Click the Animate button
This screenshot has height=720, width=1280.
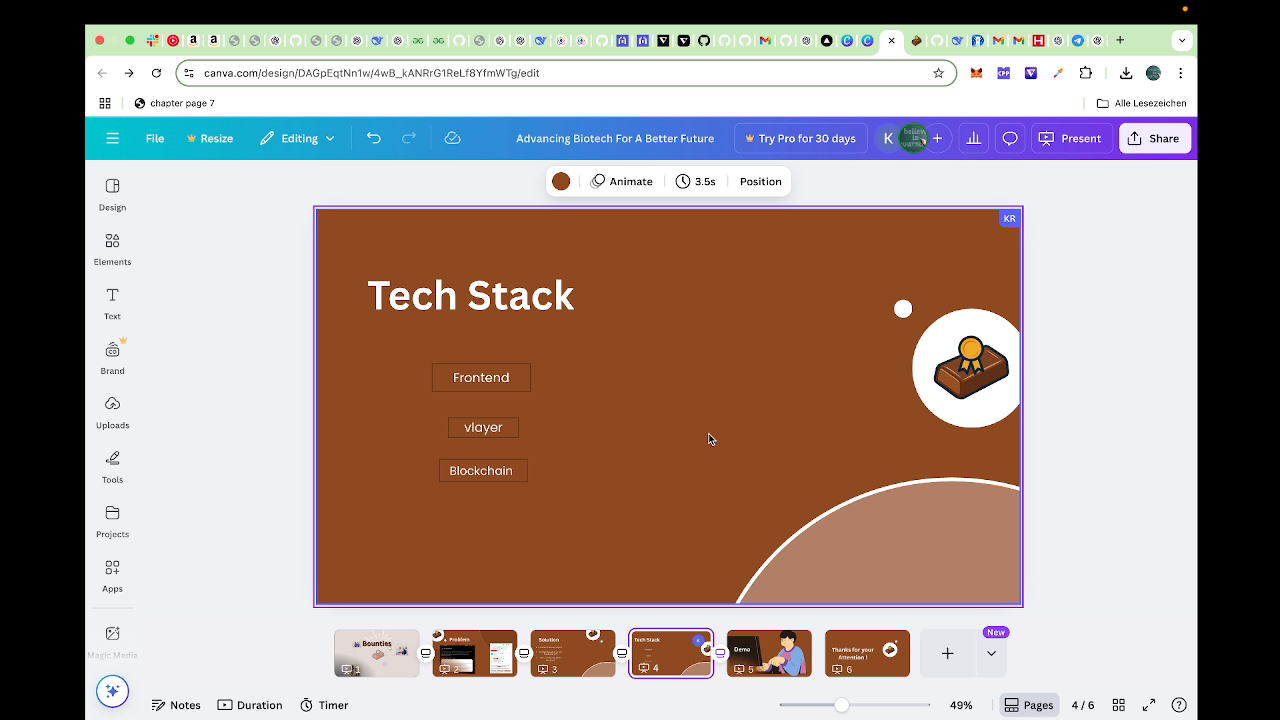pos(622,181)
